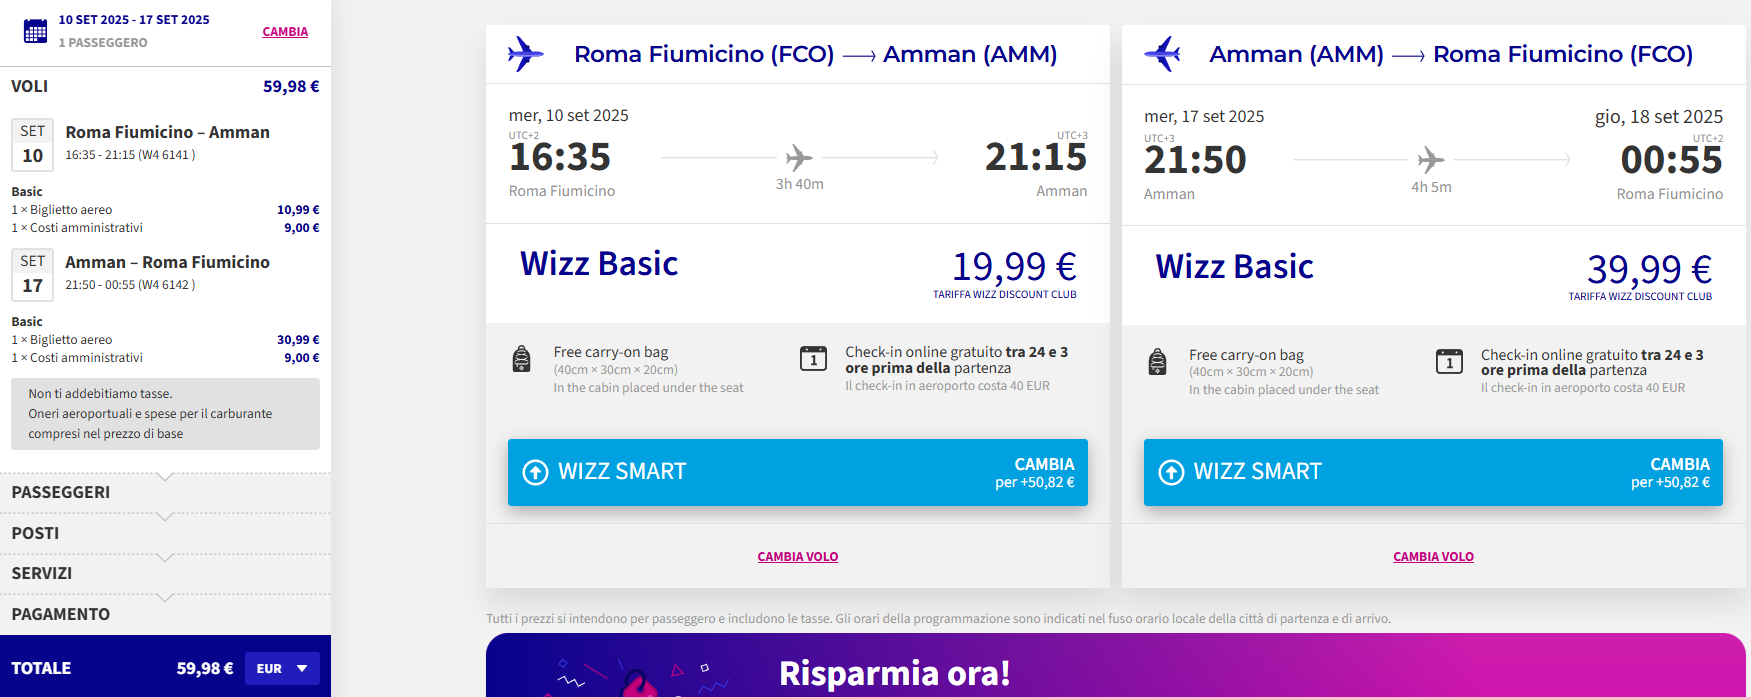Click the SET 17 date badge

click(33, 275)
